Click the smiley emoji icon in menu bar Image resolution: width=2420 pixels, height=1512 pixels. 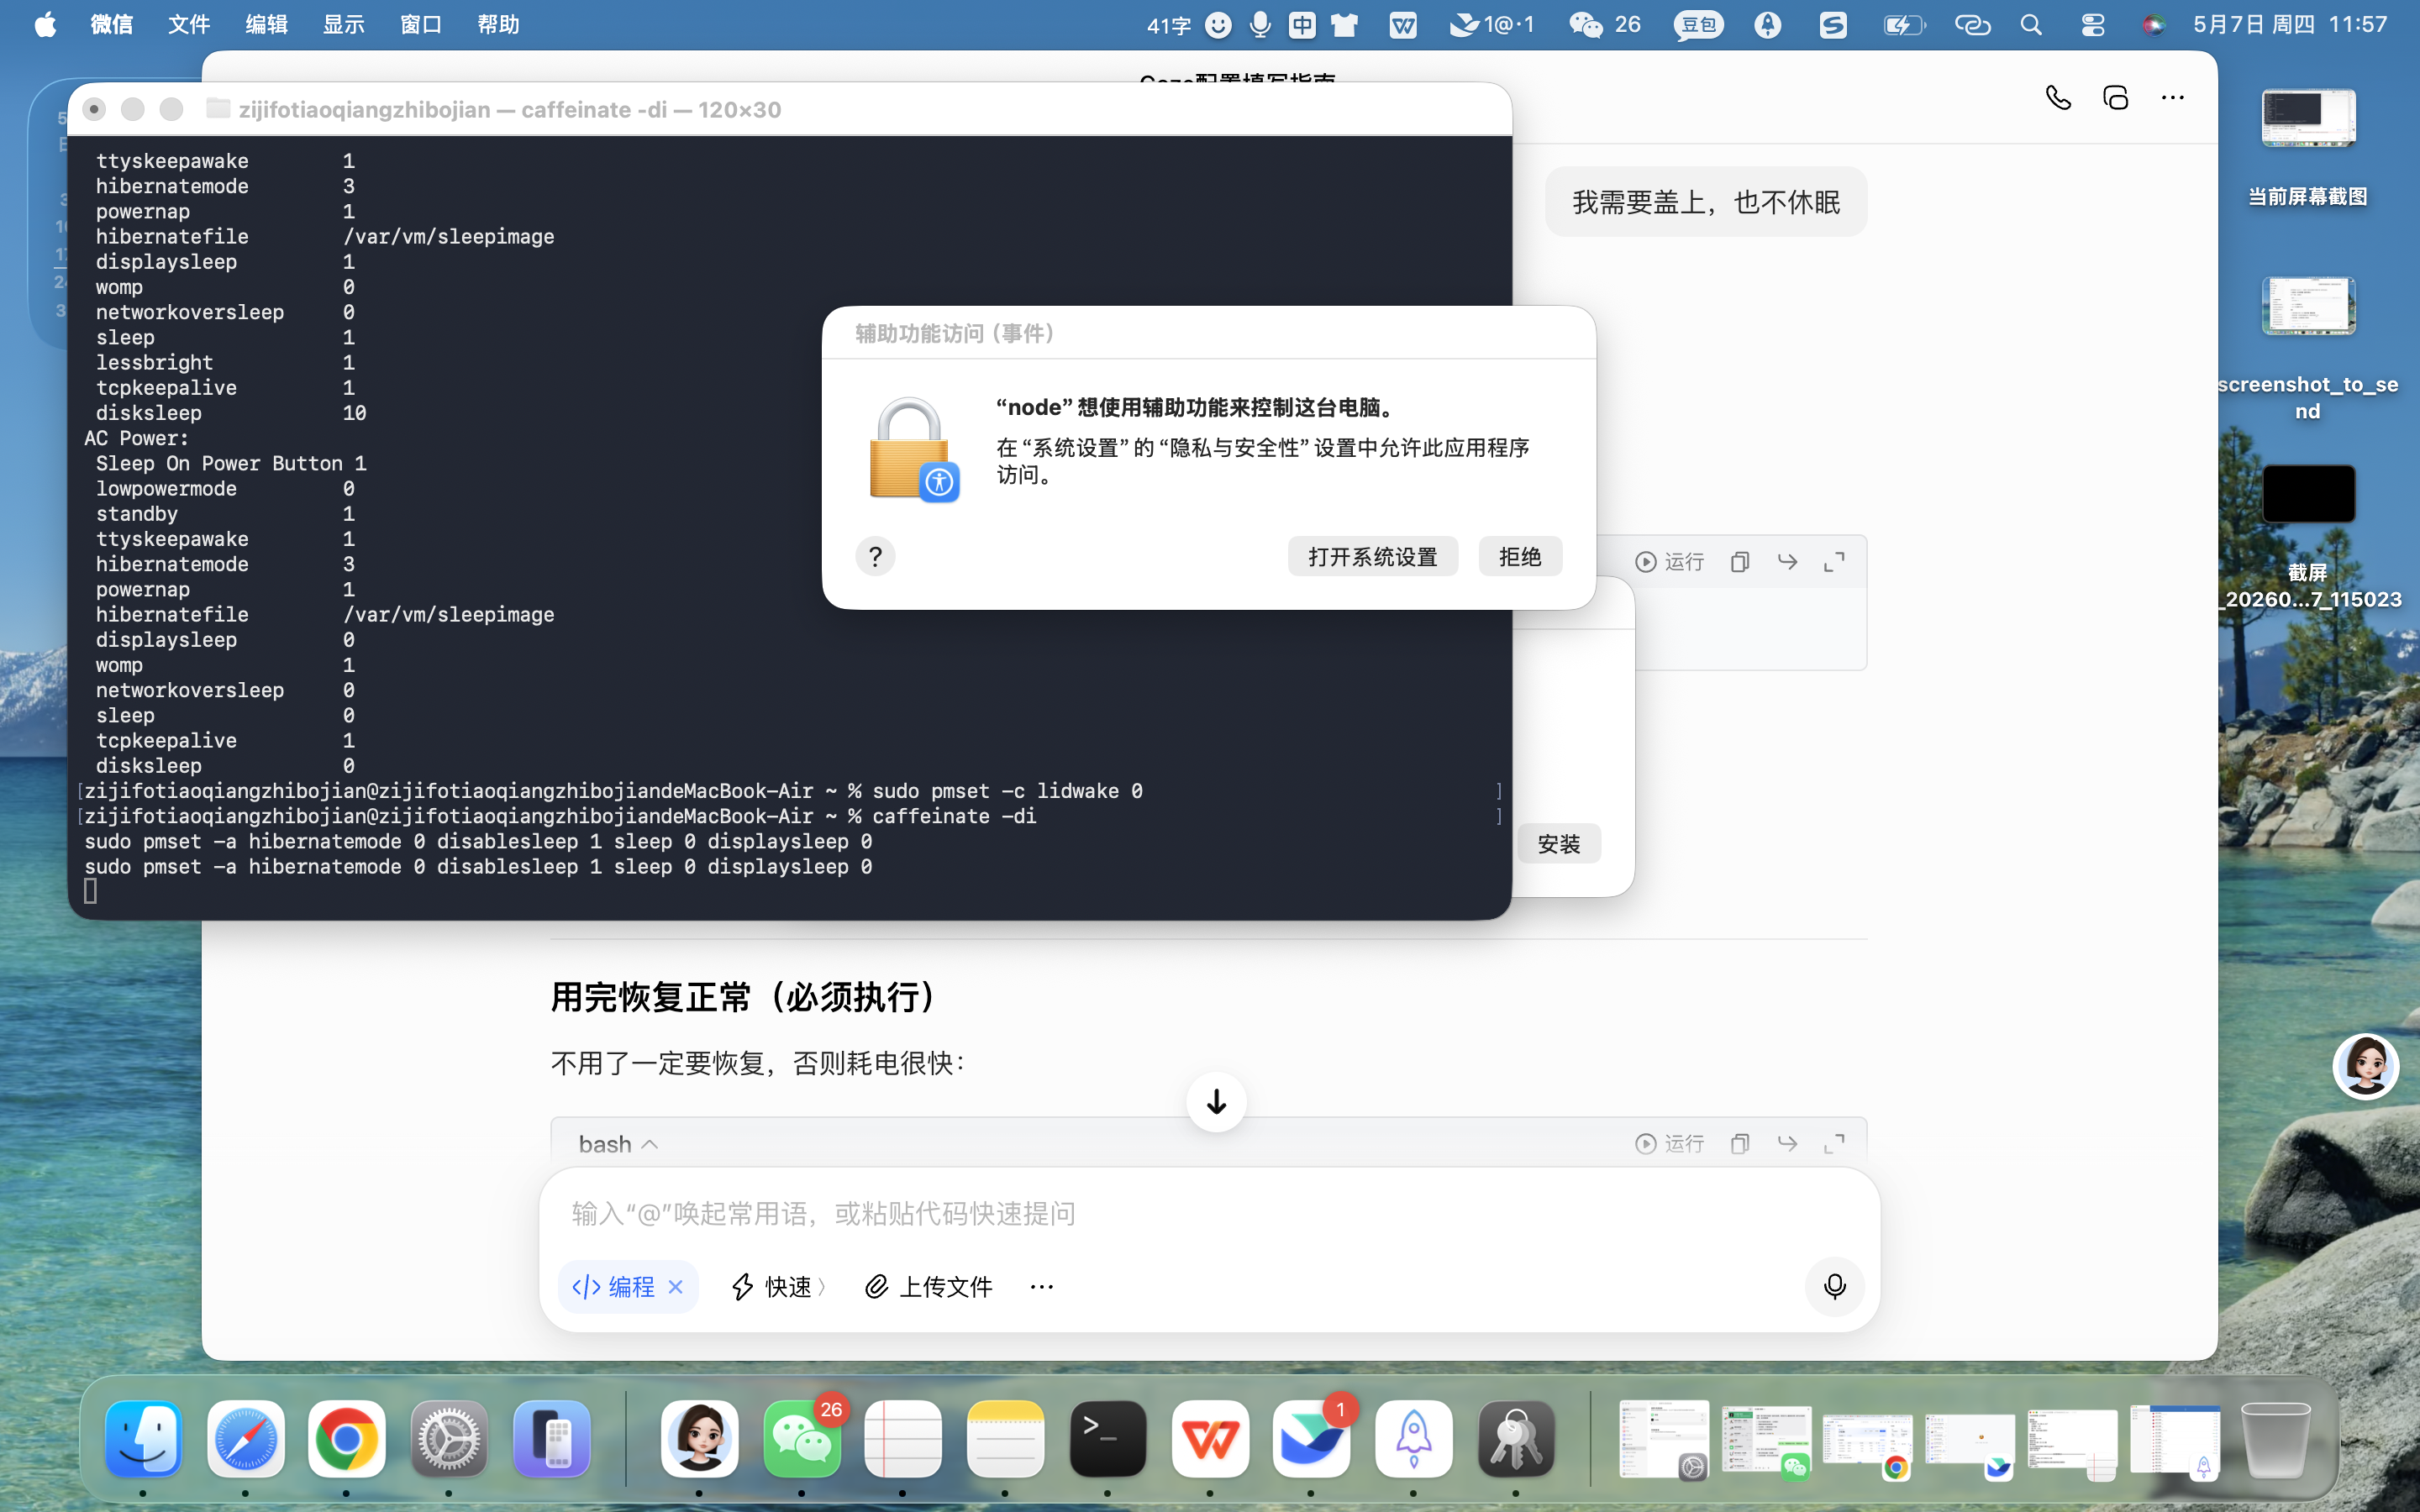(1218, 25)
